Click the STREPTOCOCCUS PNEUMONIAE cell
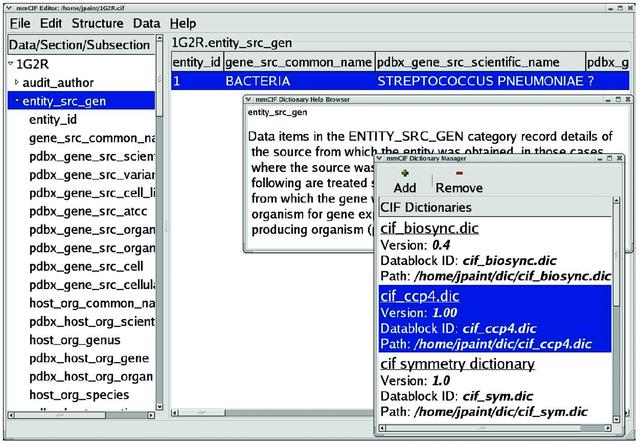The width and height of the screenshot is (640, 444). [480, 81]
